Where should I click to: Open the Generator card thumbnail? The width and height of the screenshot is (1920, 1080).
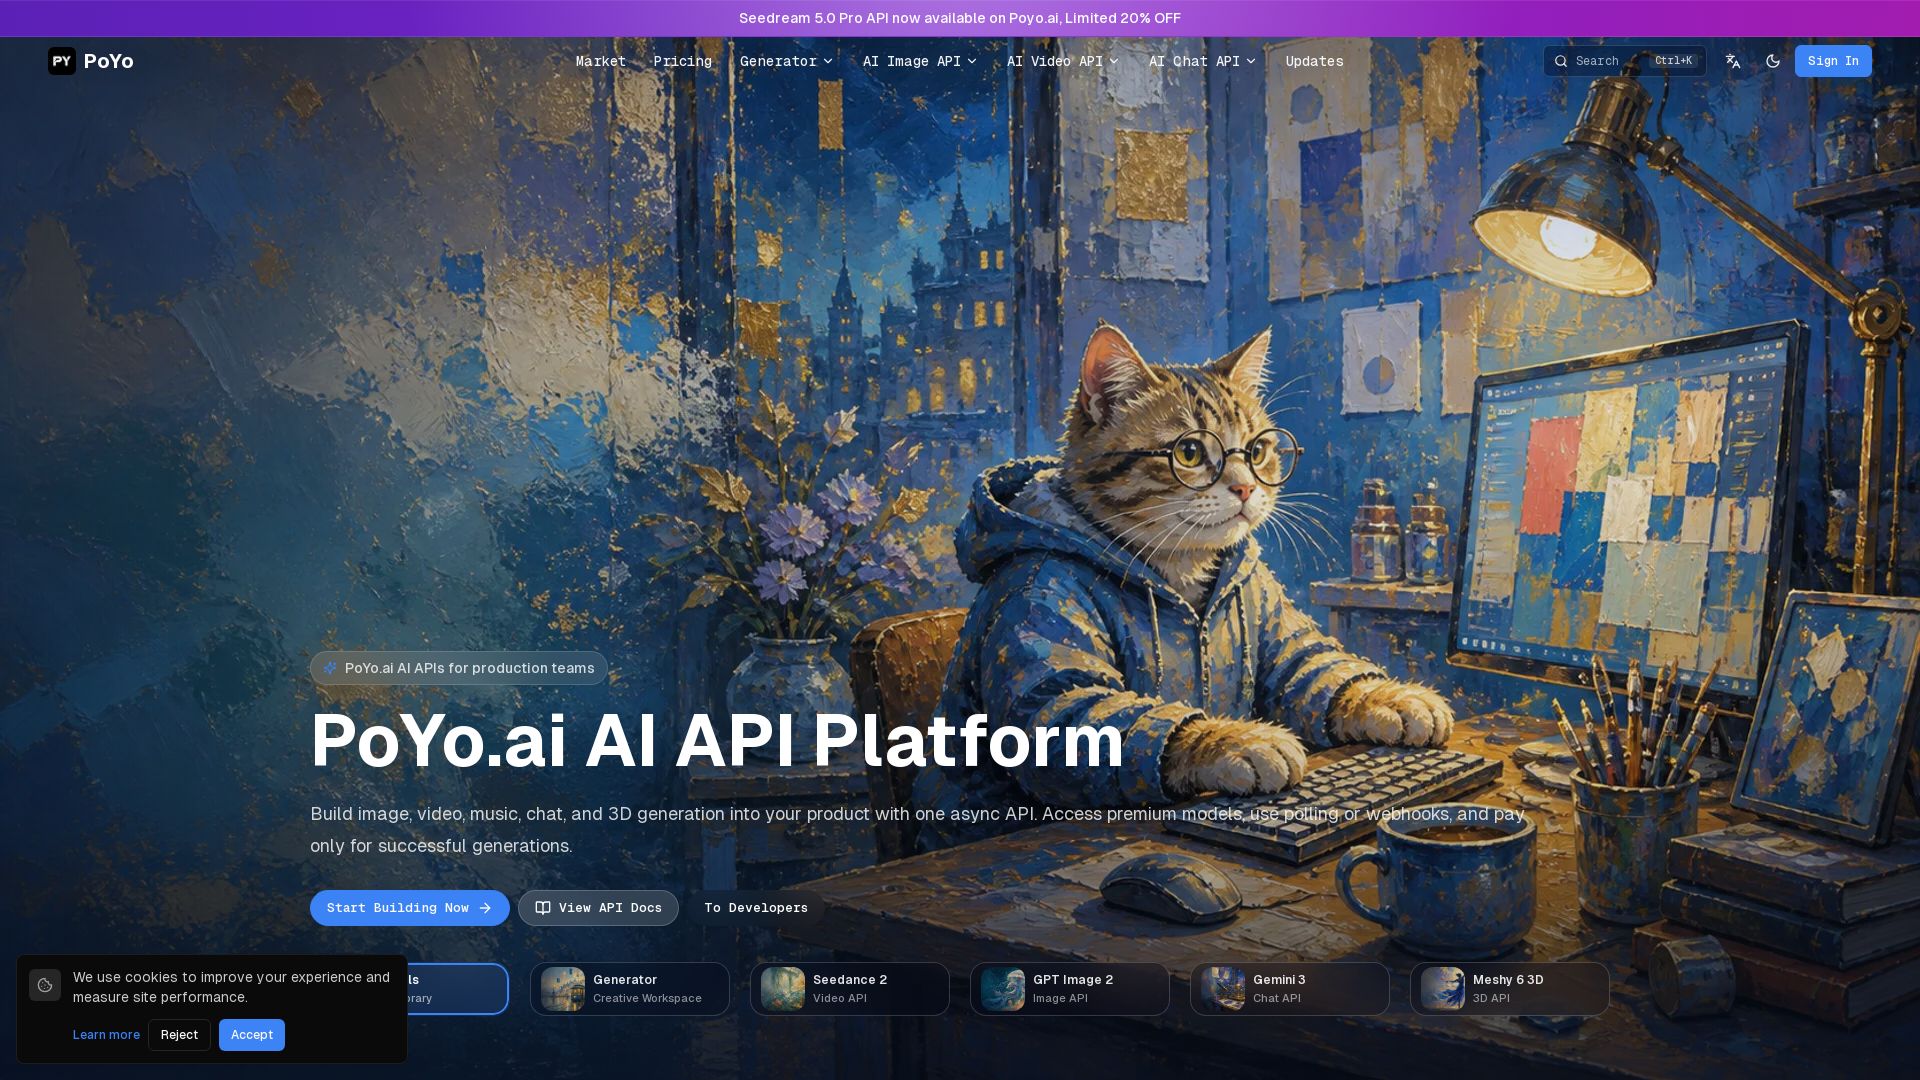[563, 989]
